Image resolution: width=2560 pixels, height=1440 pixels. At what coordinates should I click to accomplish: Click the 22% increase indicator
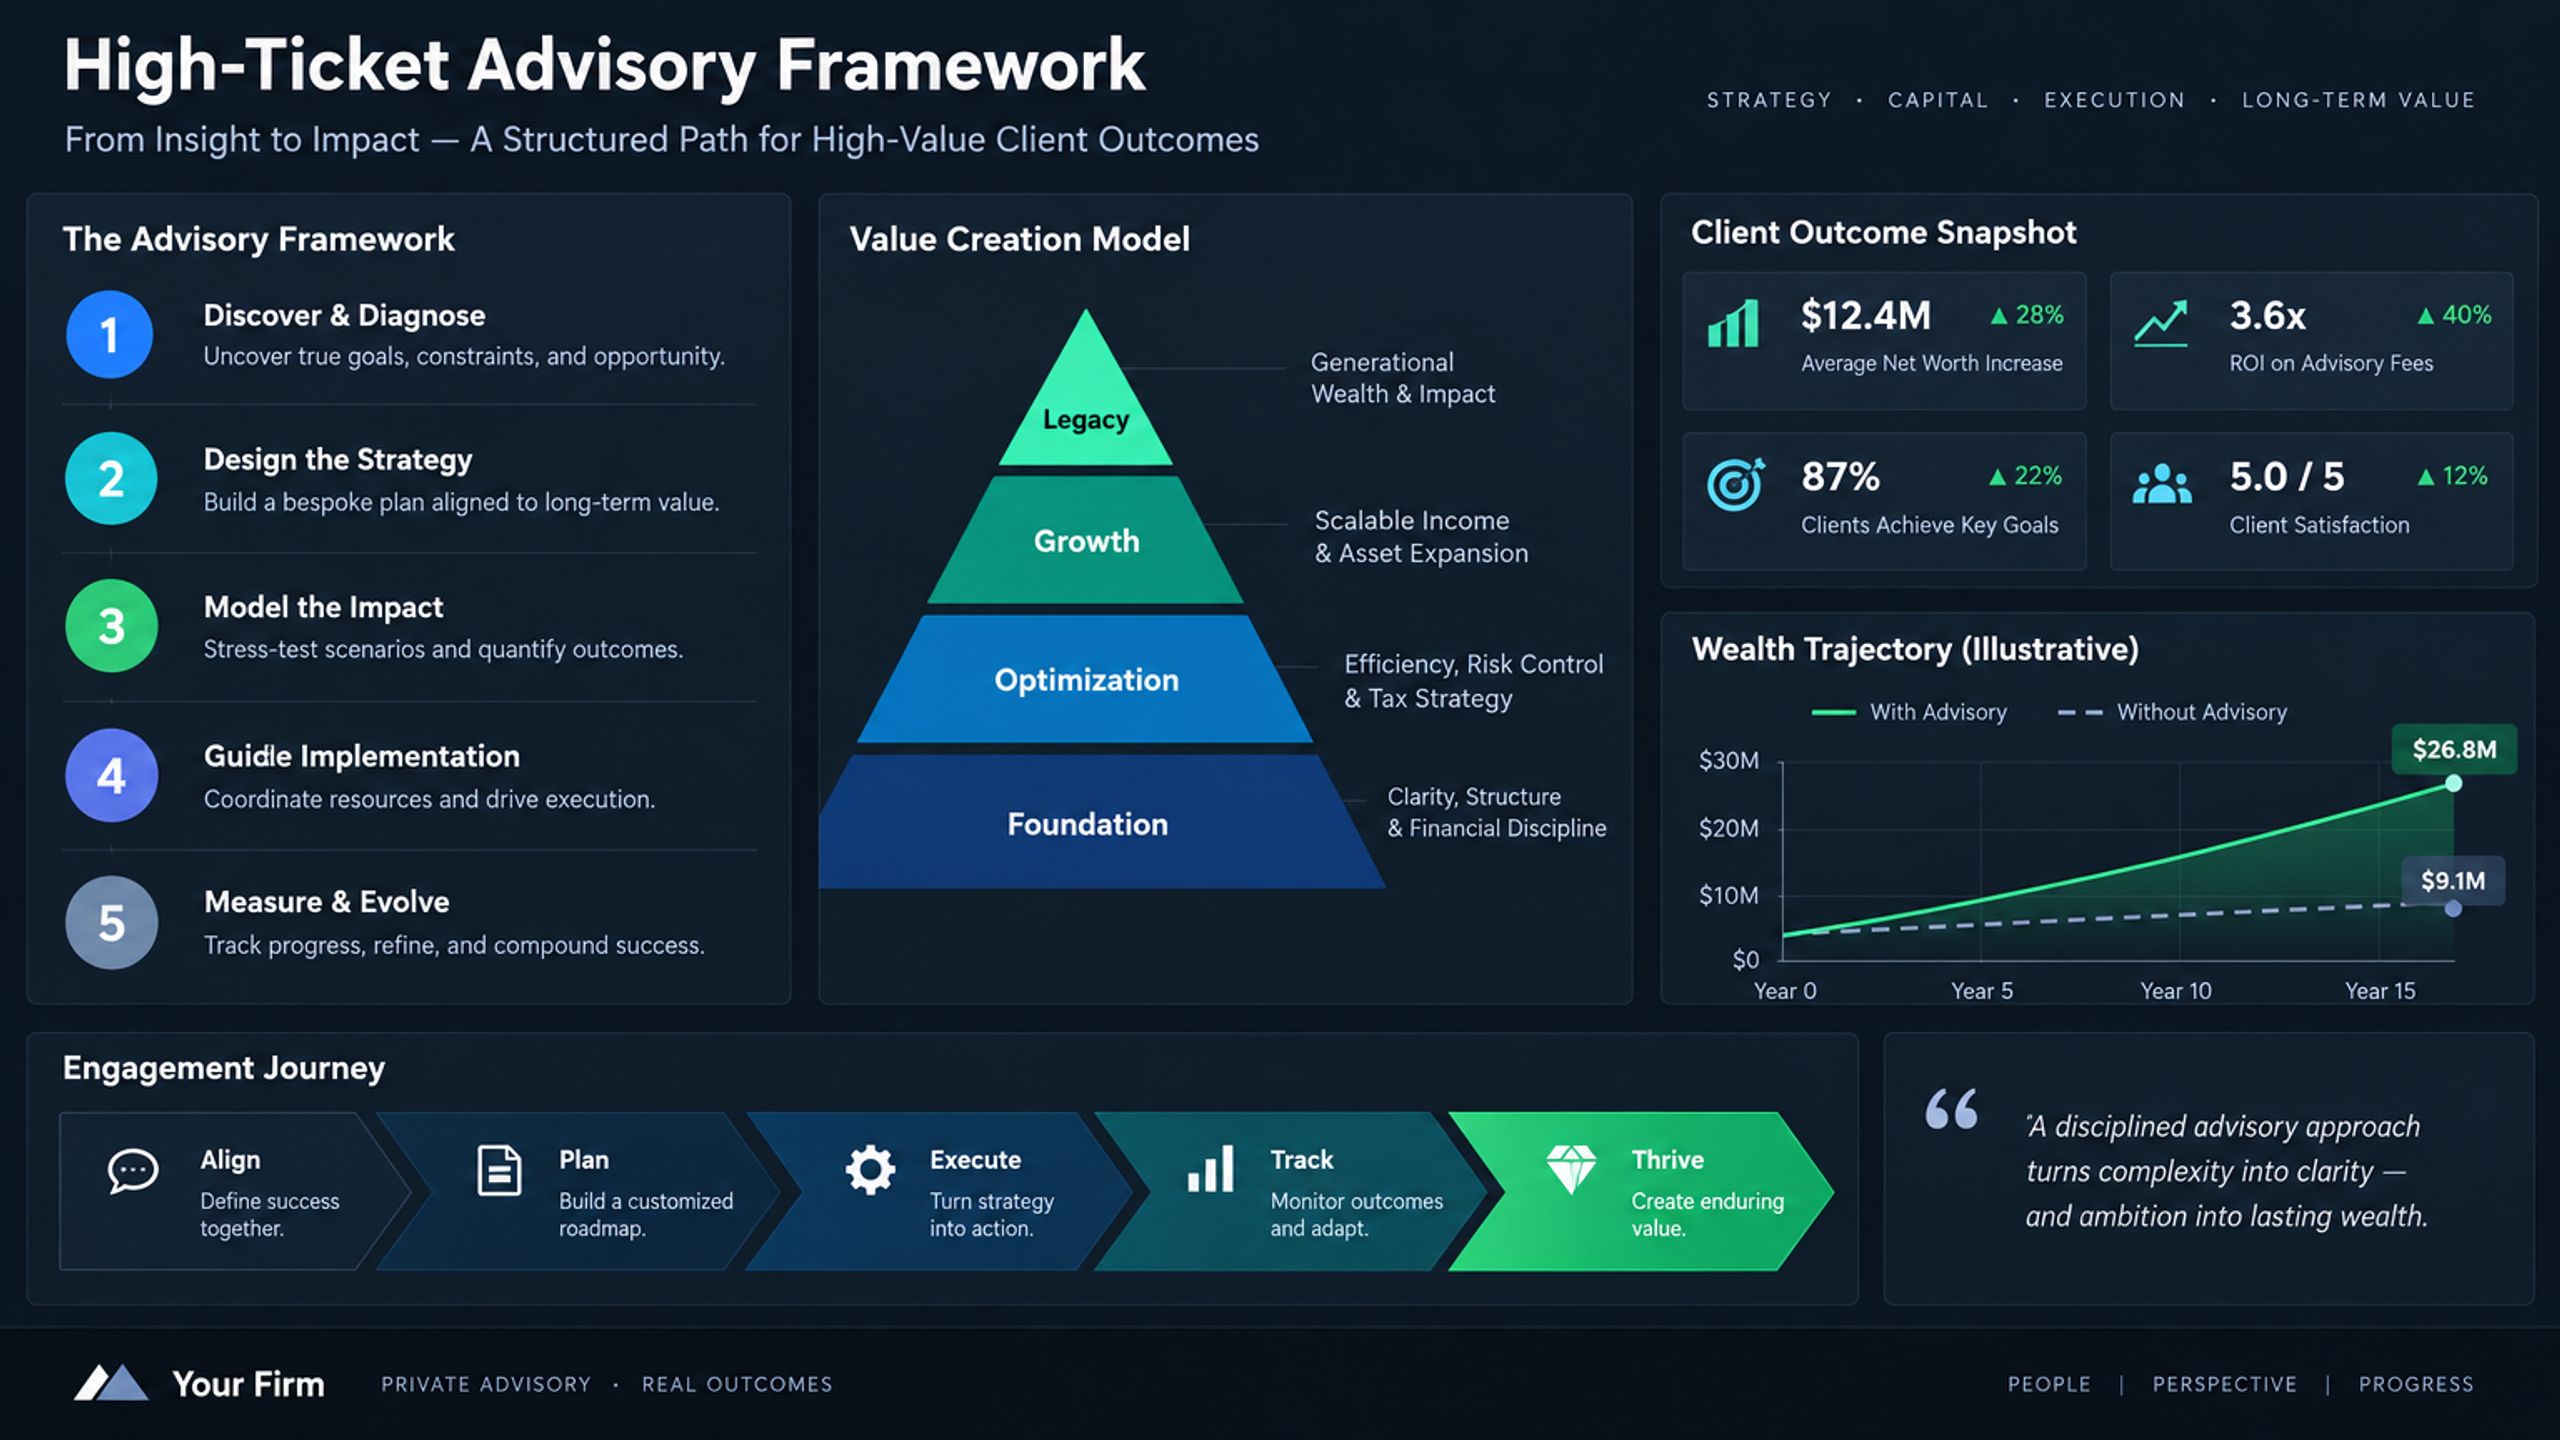coord(2025,476)
